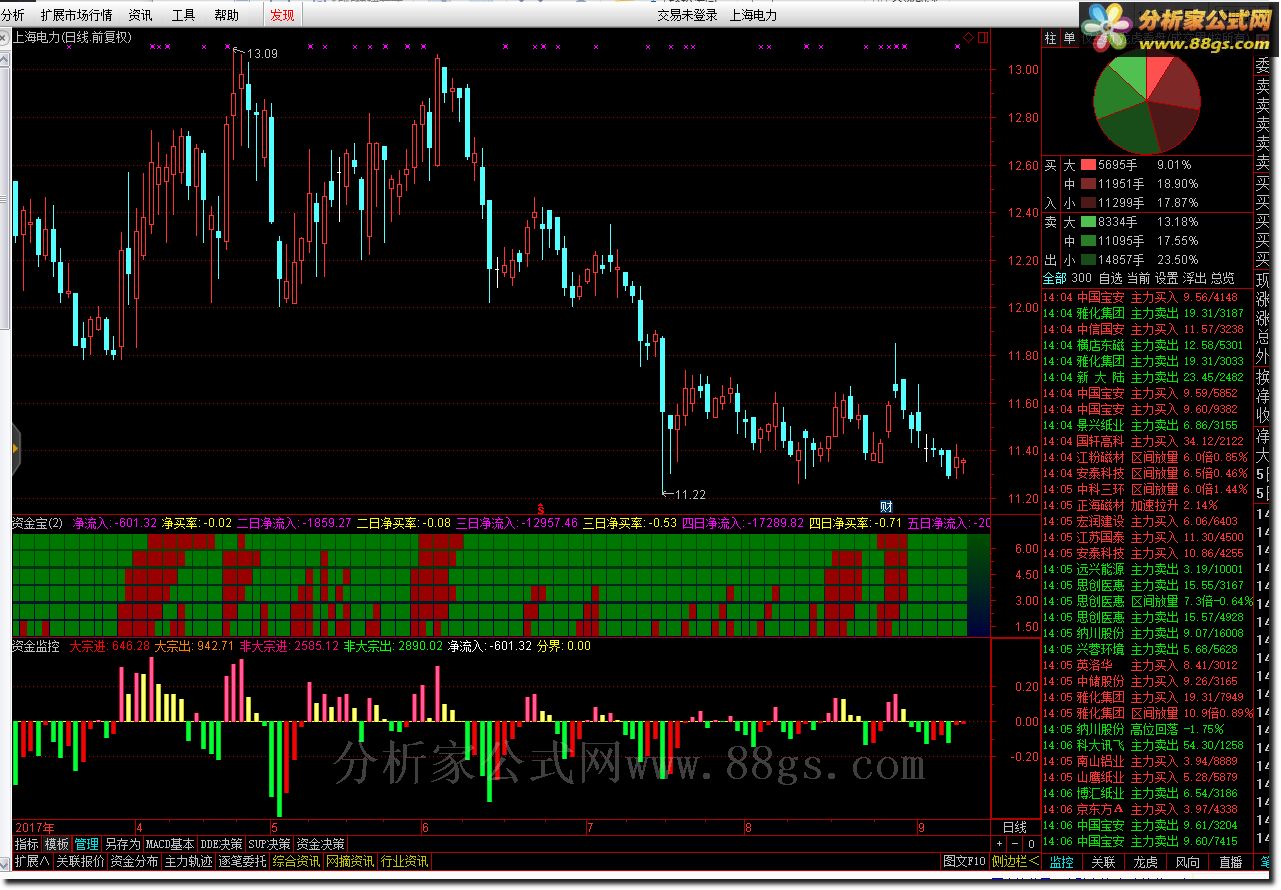Screen dimensions: 1281x890
Task: Click the large-buy red color swatch
Action: tap(1087, 165)
